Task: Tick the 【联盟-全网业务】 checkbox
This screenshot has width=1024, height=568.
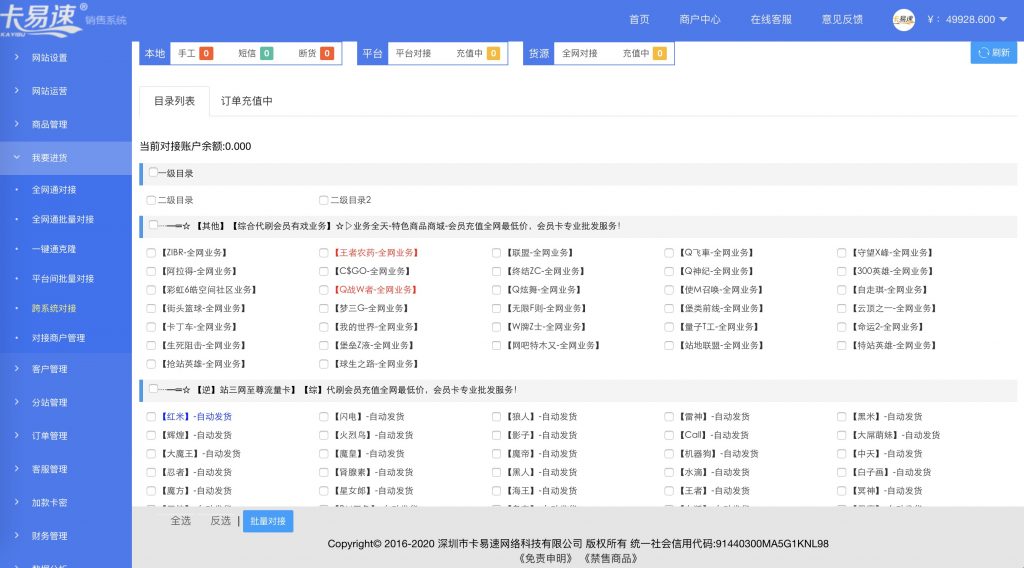Action: pos(496,253)
